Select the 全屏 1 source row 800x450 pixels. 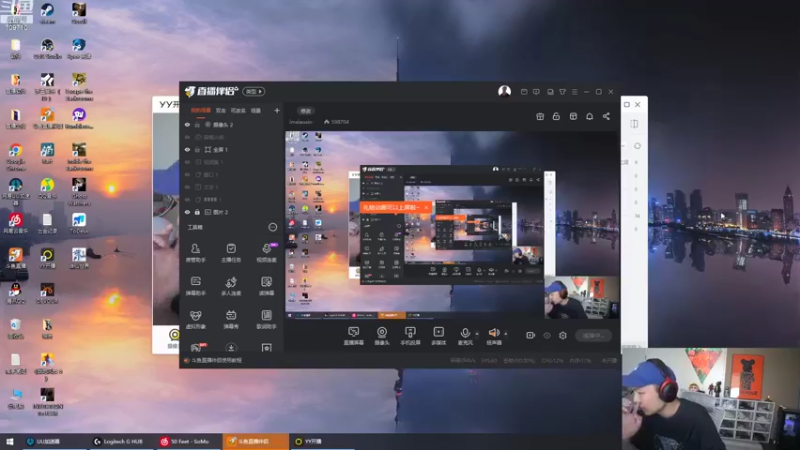click(232, 149)
